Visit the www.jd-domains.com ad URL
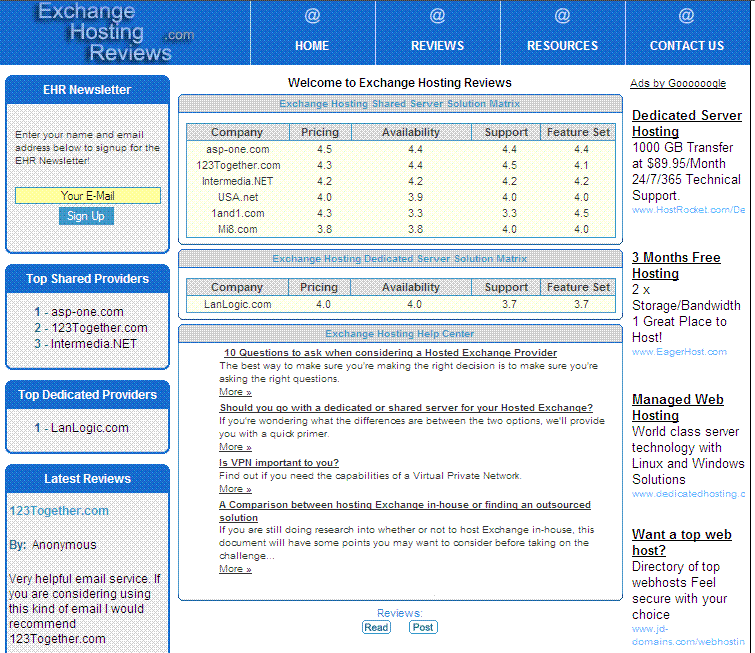 [688, 635]
